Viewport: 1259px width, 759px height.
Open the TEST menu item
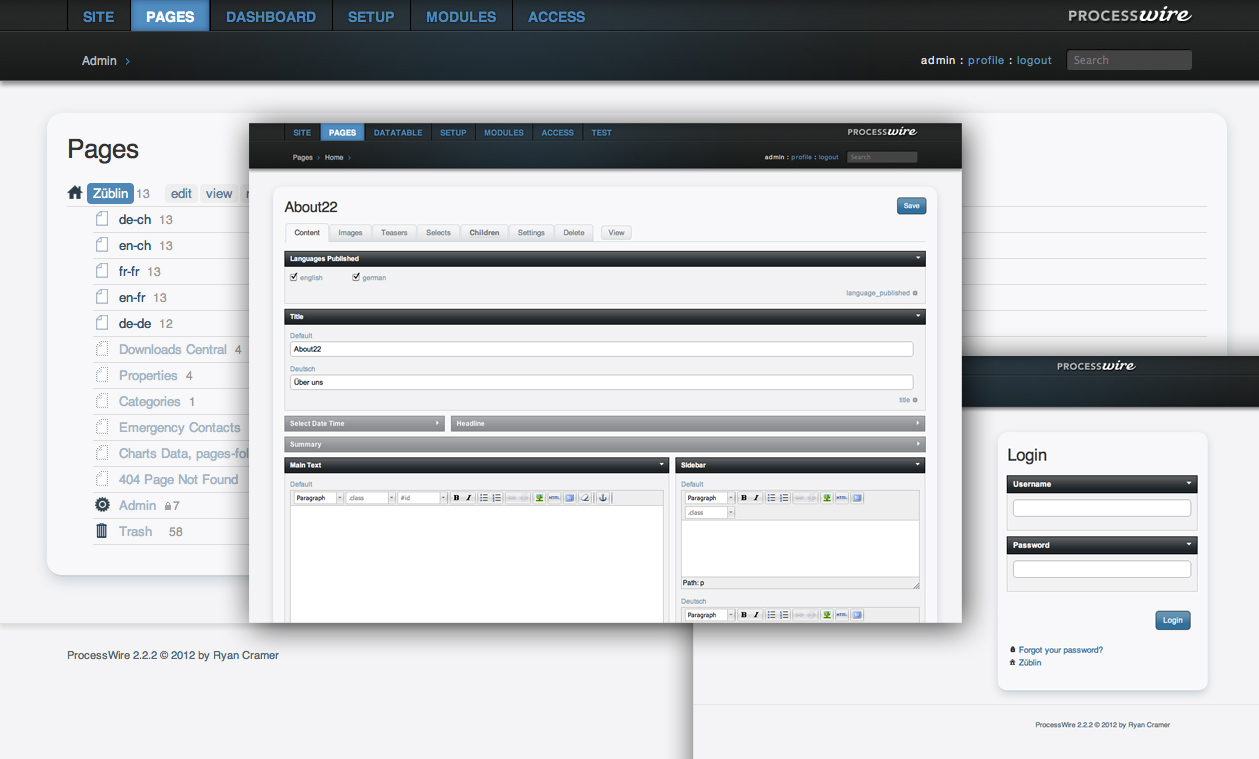[601, 132]
